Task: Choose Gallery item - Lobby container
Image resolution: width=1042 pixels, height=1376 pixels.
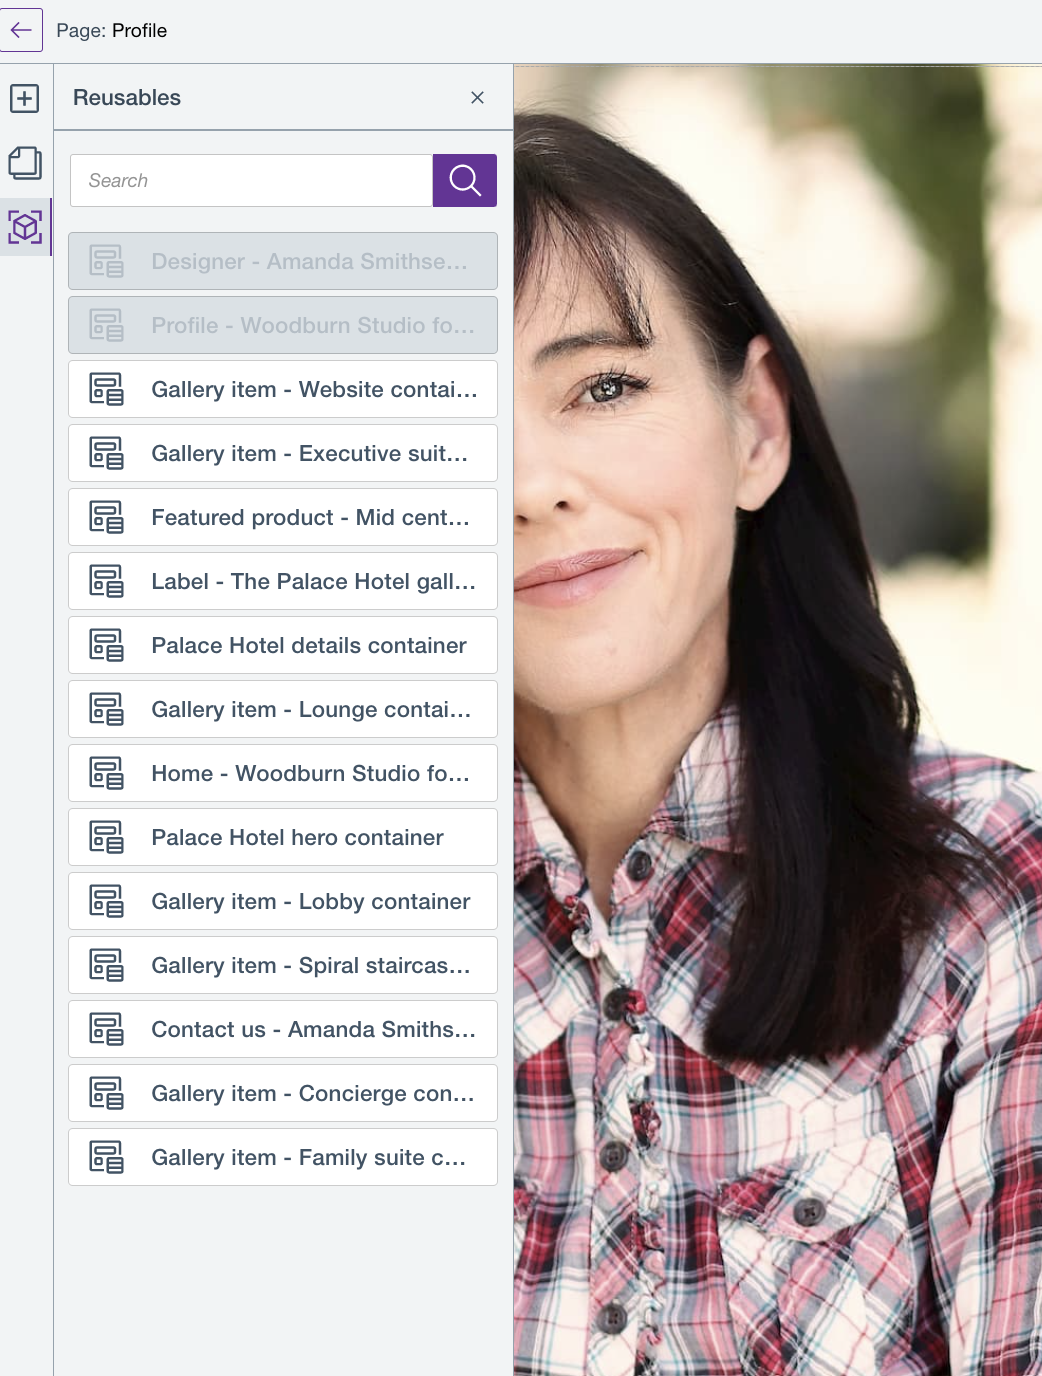Action: coord(283,901)
